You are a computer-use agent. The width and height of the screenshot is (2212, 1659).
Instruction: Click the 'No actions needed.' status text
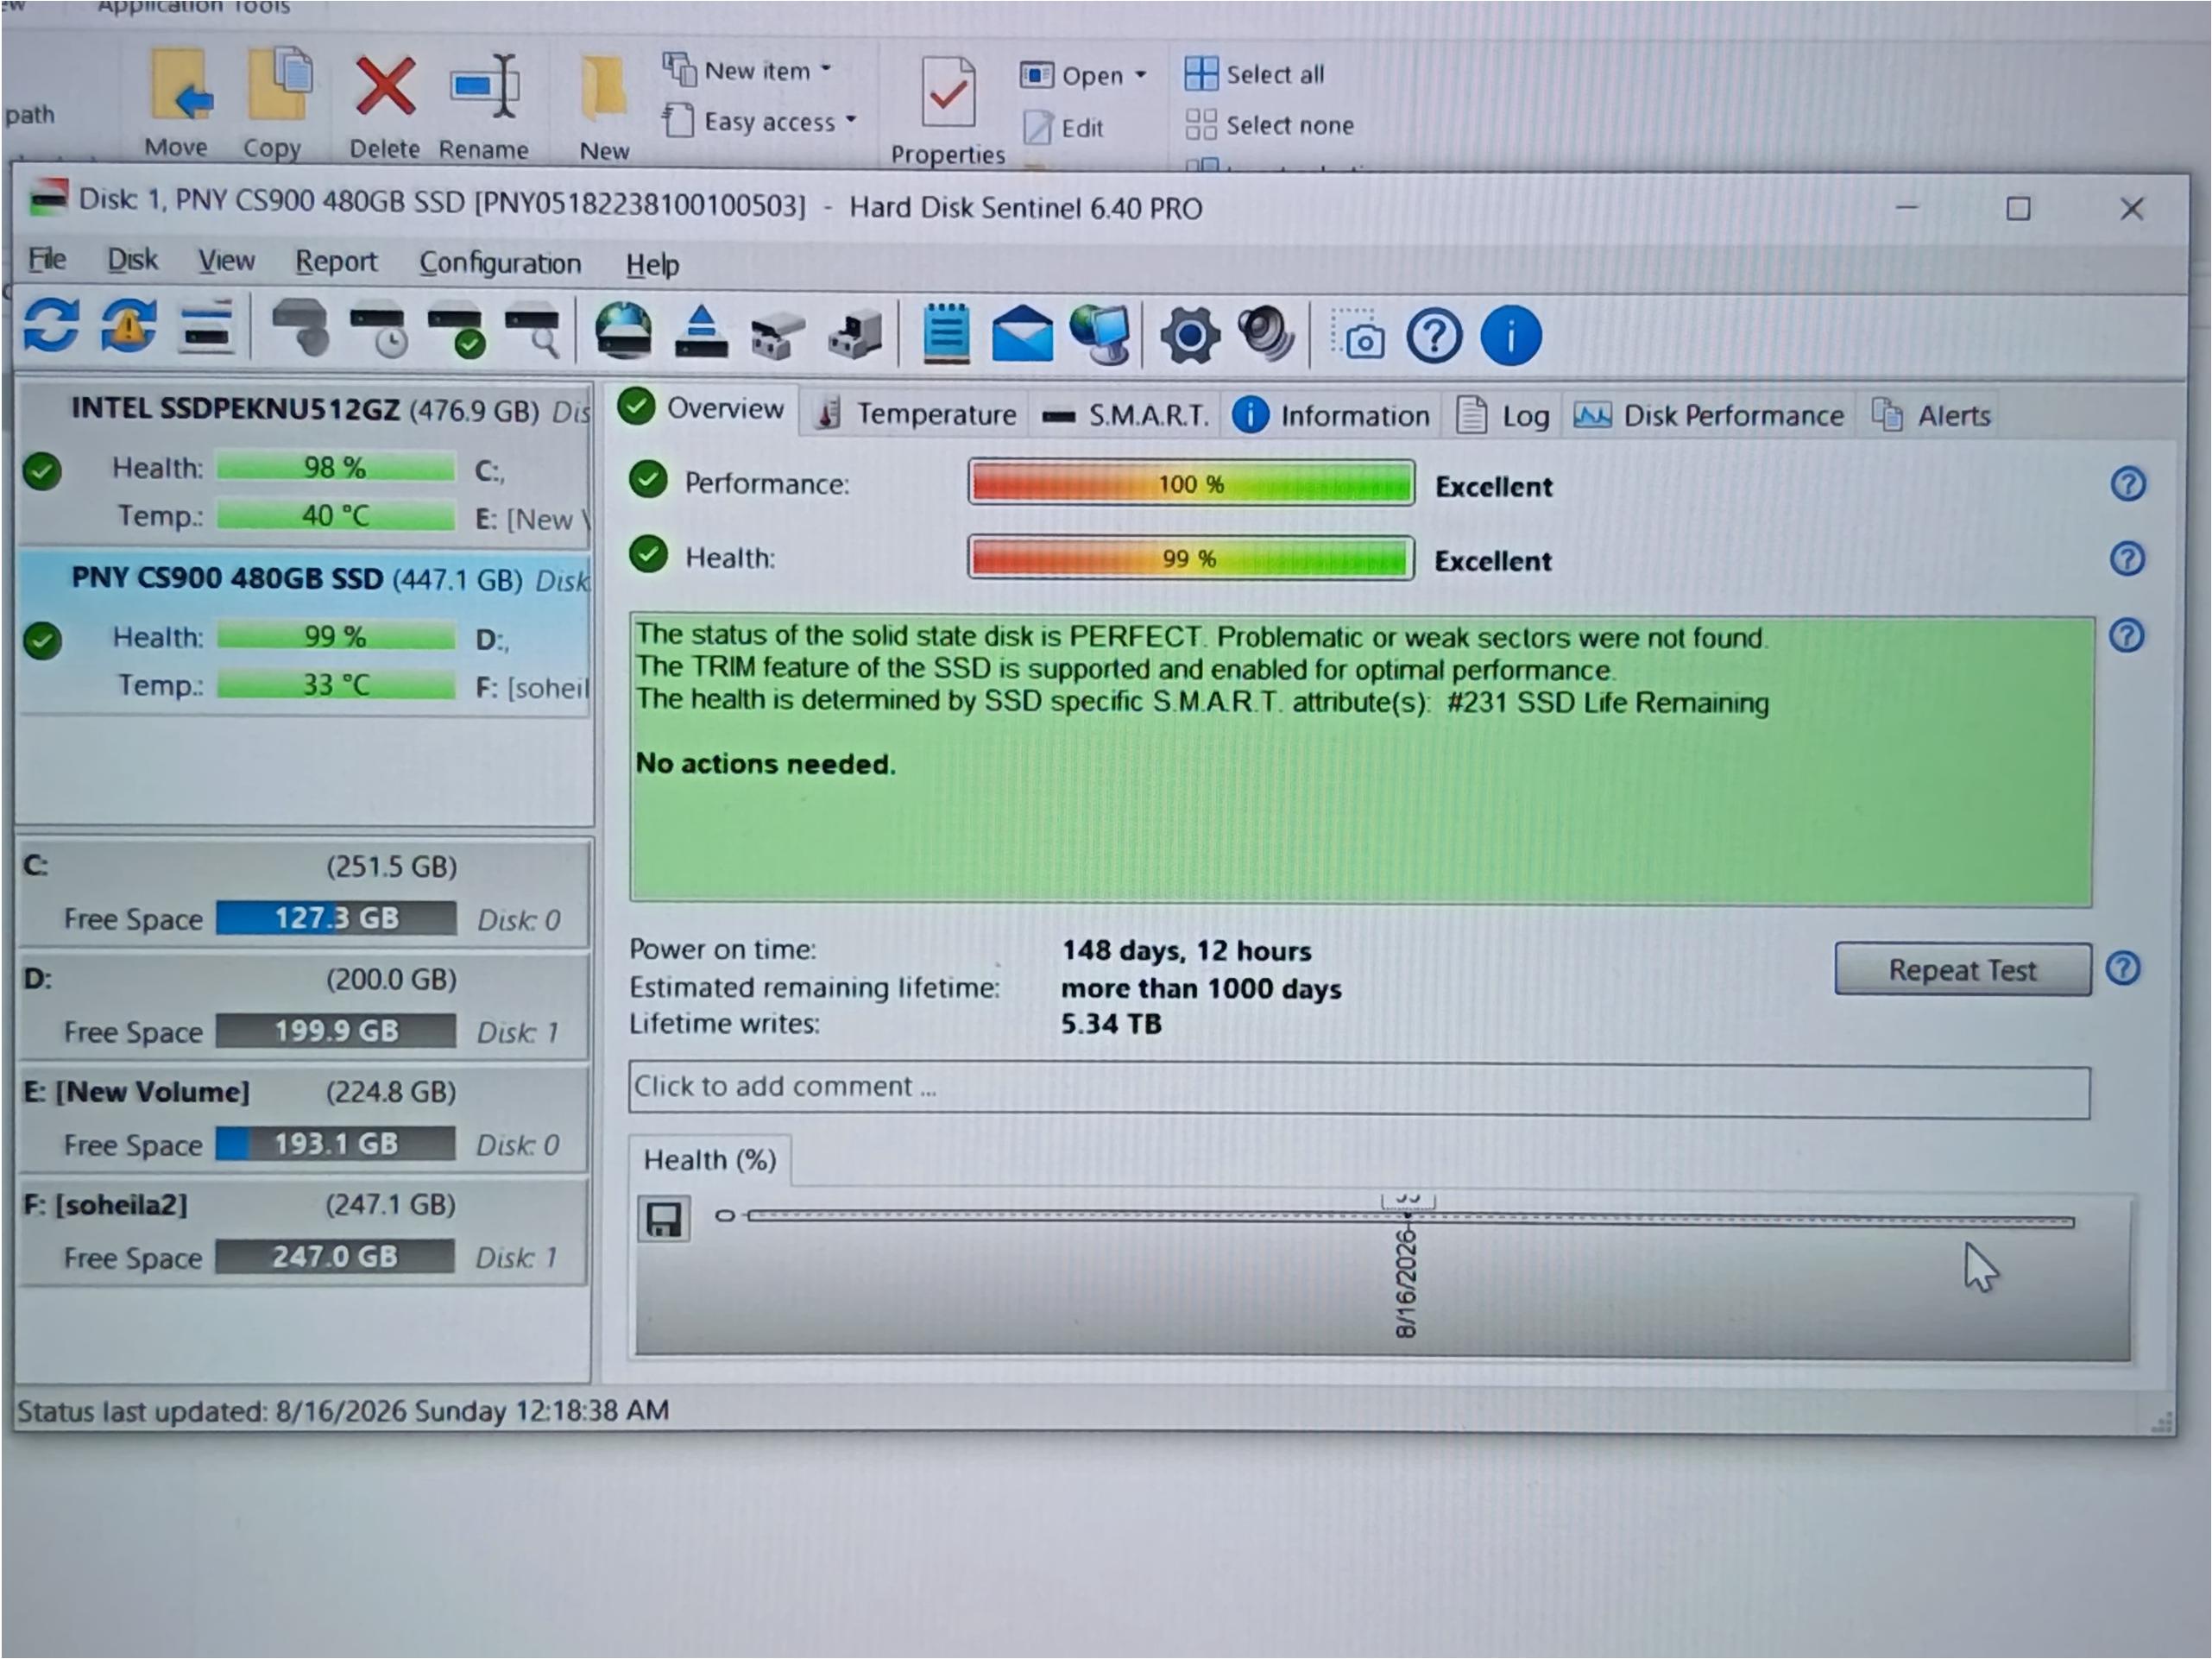tap(766, 764)
